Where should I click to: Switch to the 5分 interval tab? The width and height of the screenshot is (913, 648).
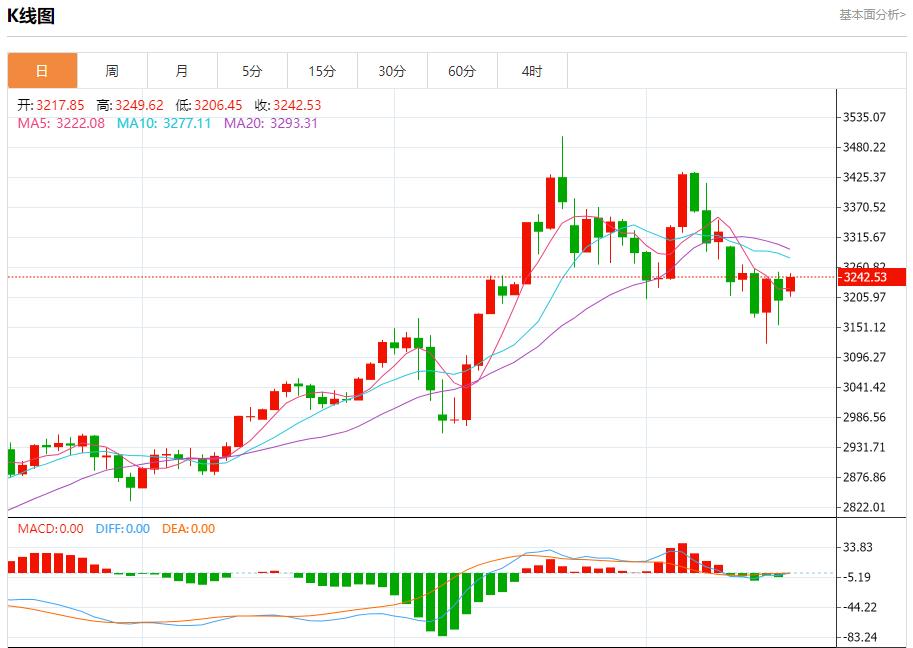pyautogui.click(x=252, y=71)
